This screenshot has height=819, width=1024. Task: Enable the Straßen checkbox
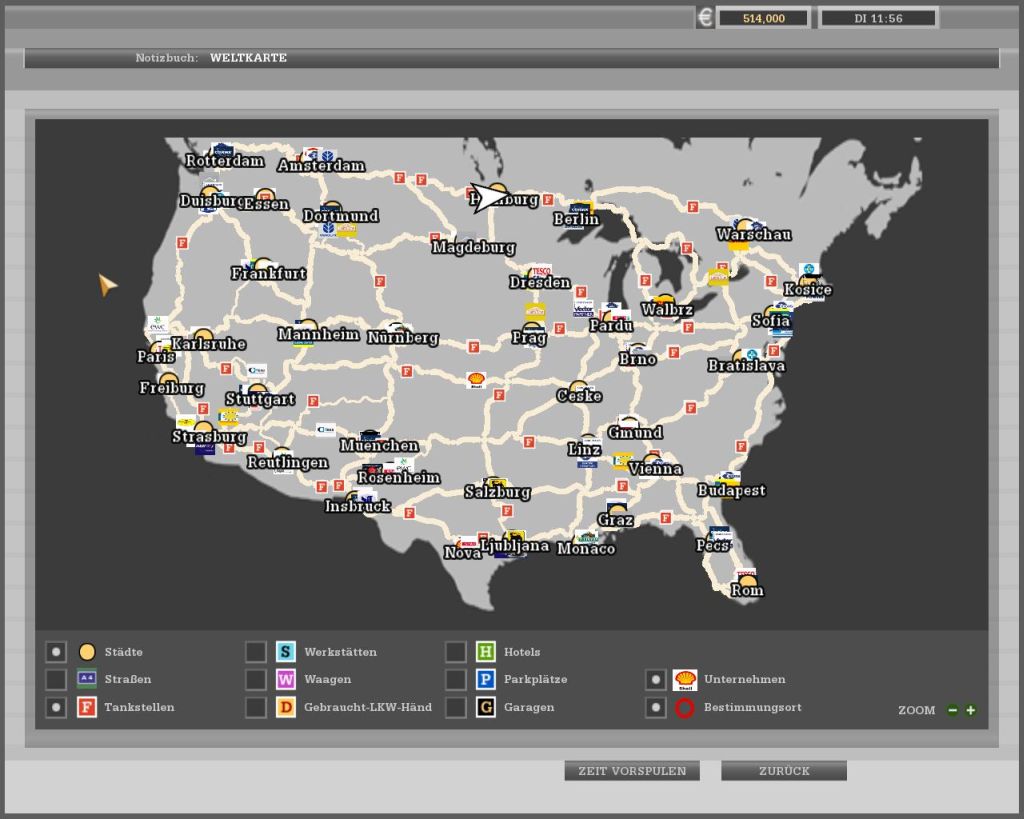click(x=56, y=680)
